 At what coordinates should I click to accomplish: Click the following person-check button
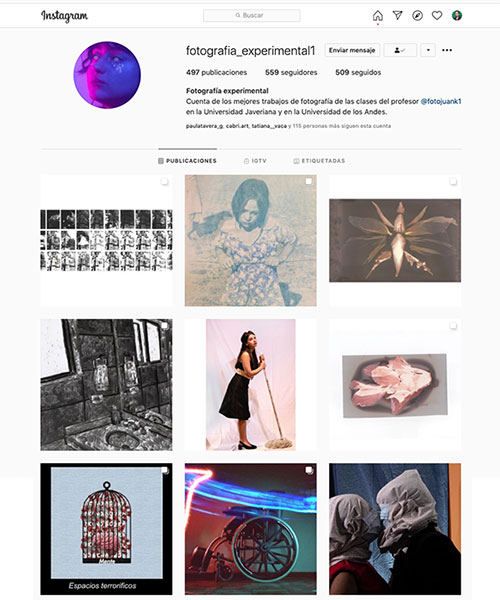400,50
